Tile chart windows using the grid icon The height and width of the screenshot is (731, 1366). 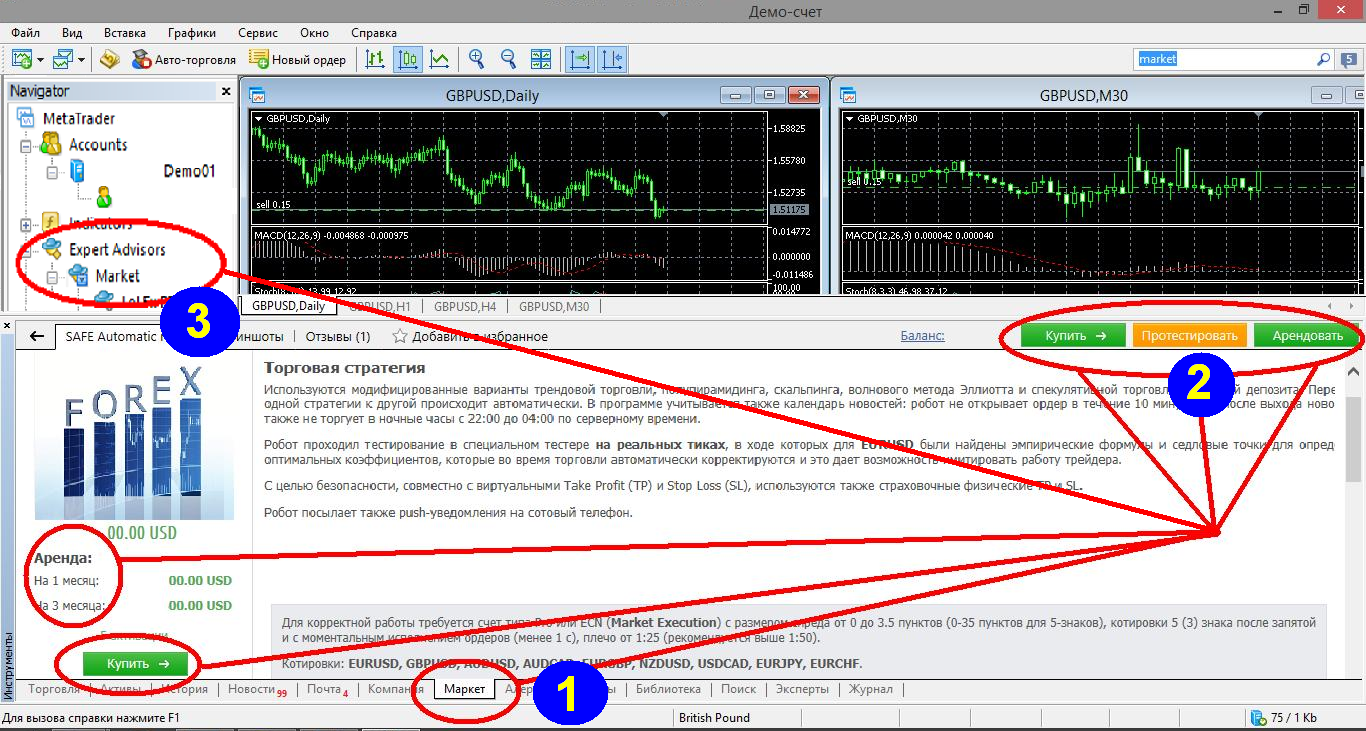pos(540,59)
